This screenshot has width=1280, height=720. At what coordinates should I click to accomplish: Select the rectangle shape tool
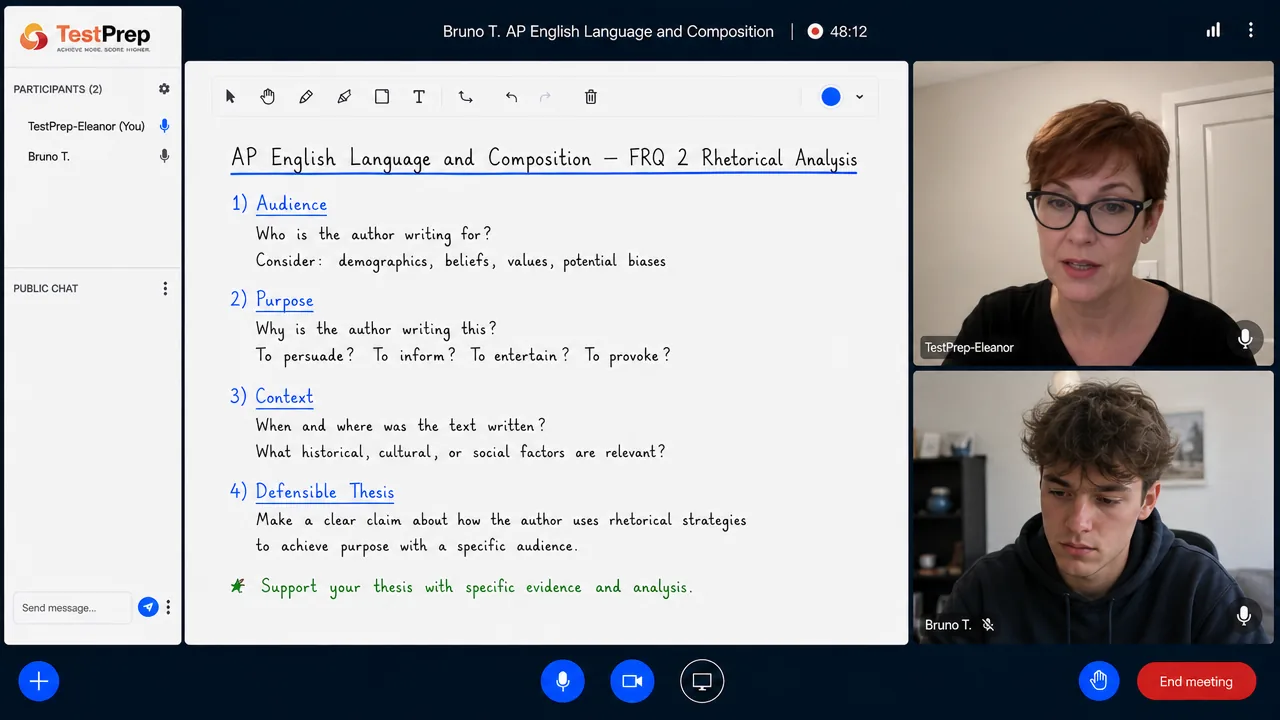tap(382, 97)
